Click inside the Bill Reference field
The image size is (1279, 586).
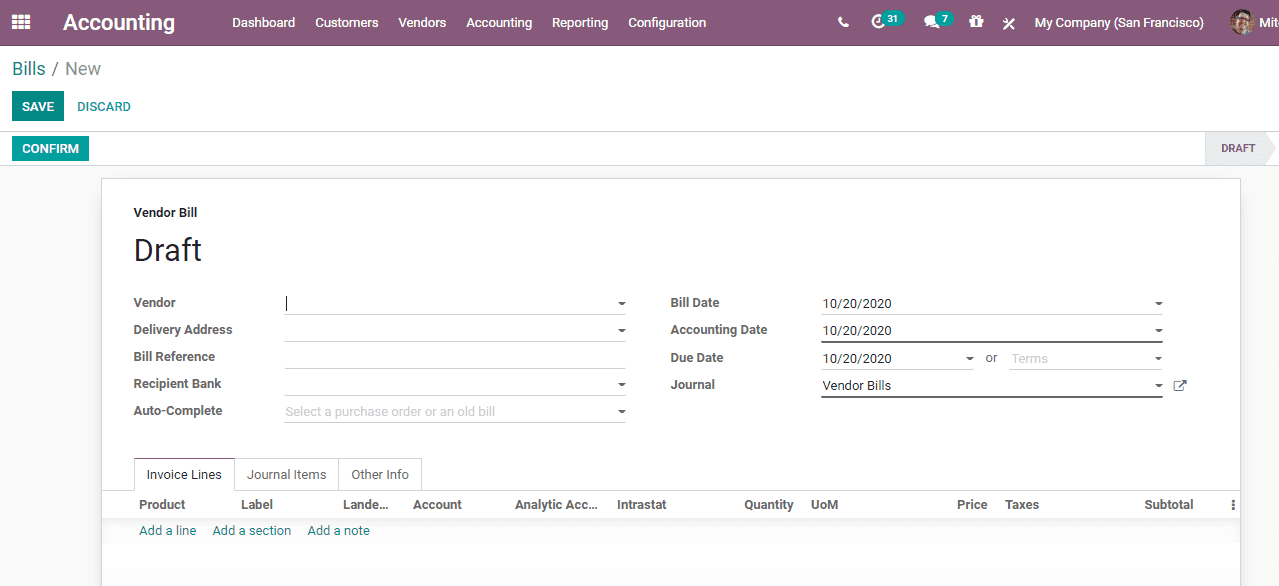click(455, 356)
